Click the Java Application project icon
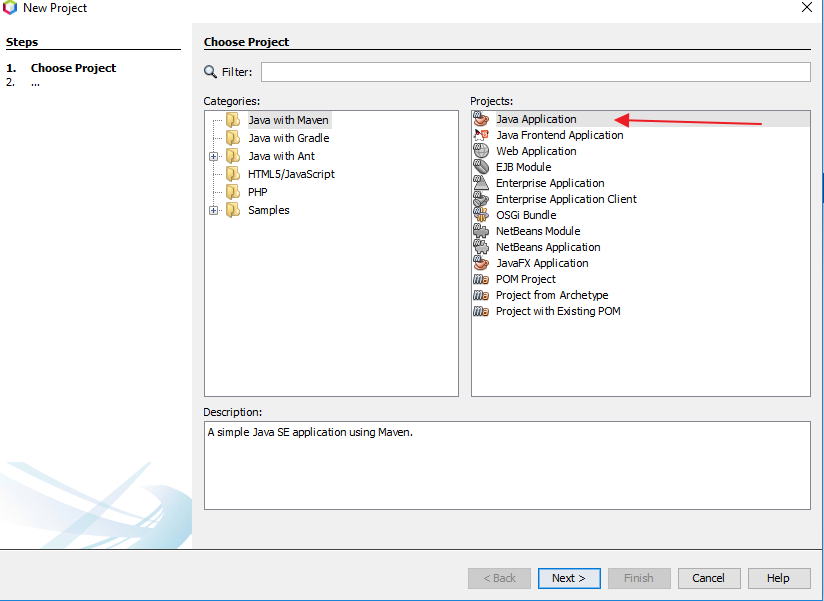This screenshot has width=824, height=601. click(481, 119)
